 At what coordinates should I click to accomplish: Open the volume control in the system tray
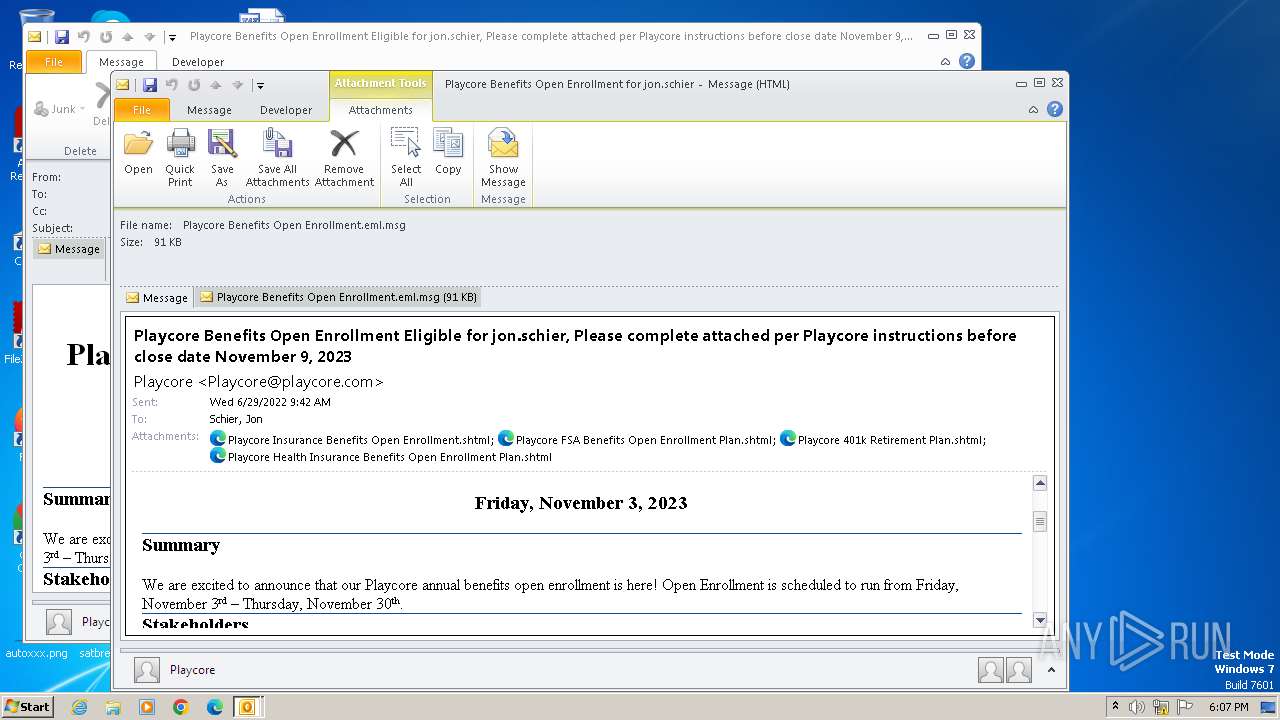(x=1137, y=707)
